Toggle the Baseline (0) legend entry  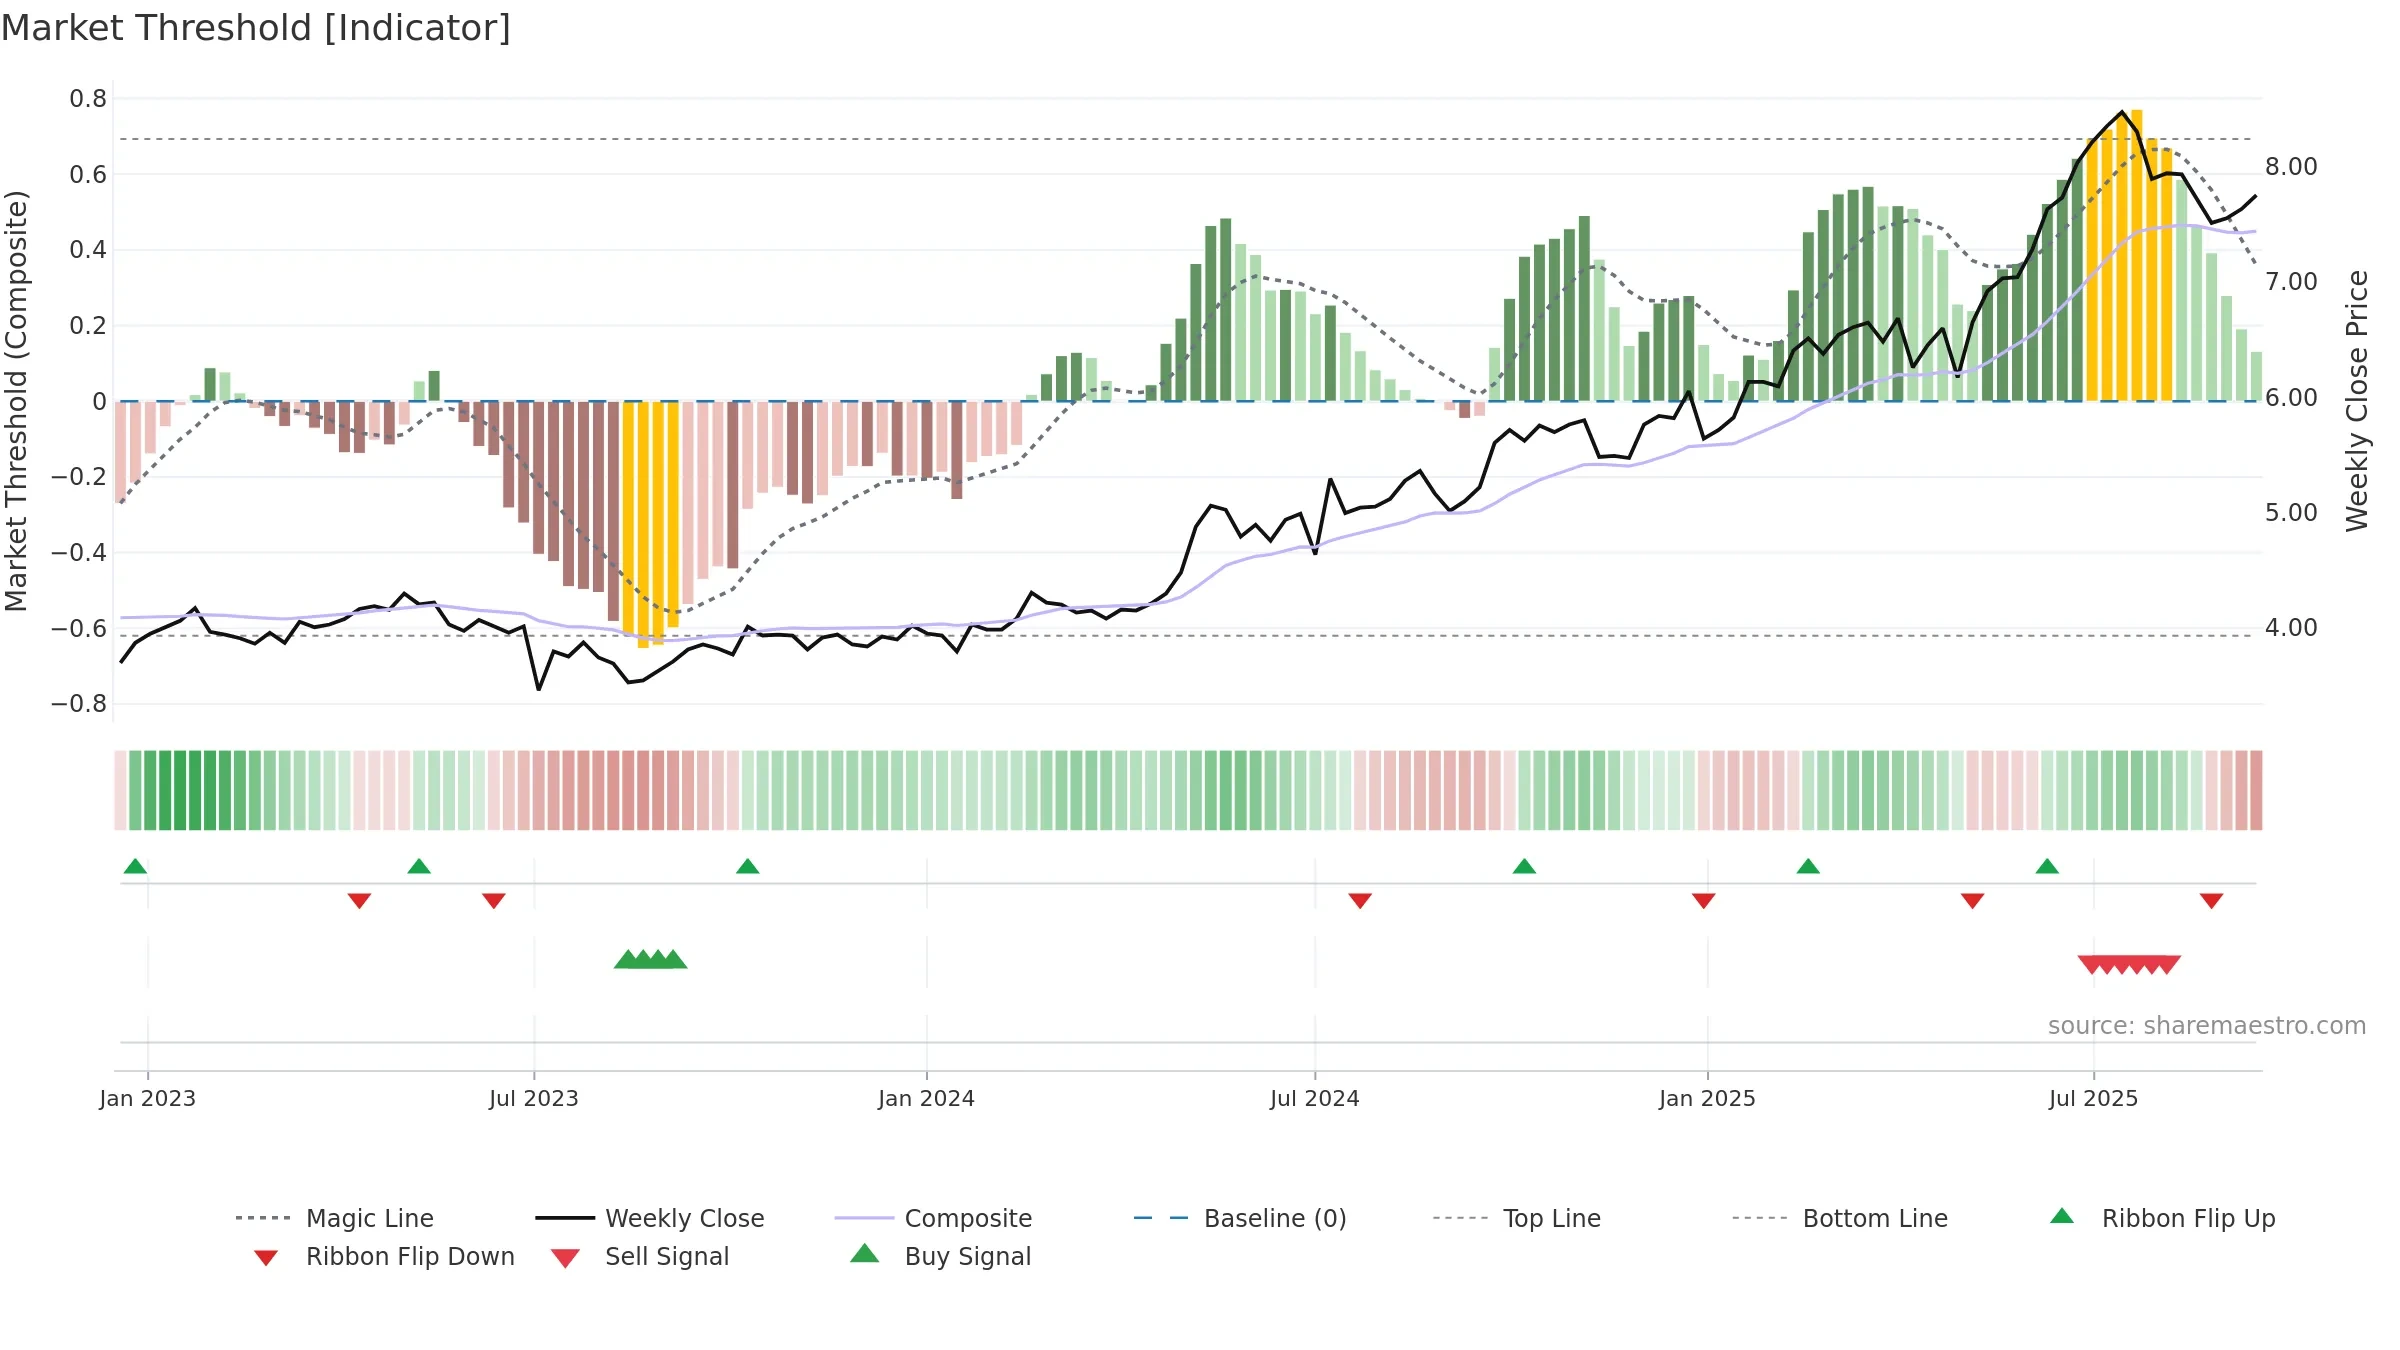(x=1240, y=1218)
